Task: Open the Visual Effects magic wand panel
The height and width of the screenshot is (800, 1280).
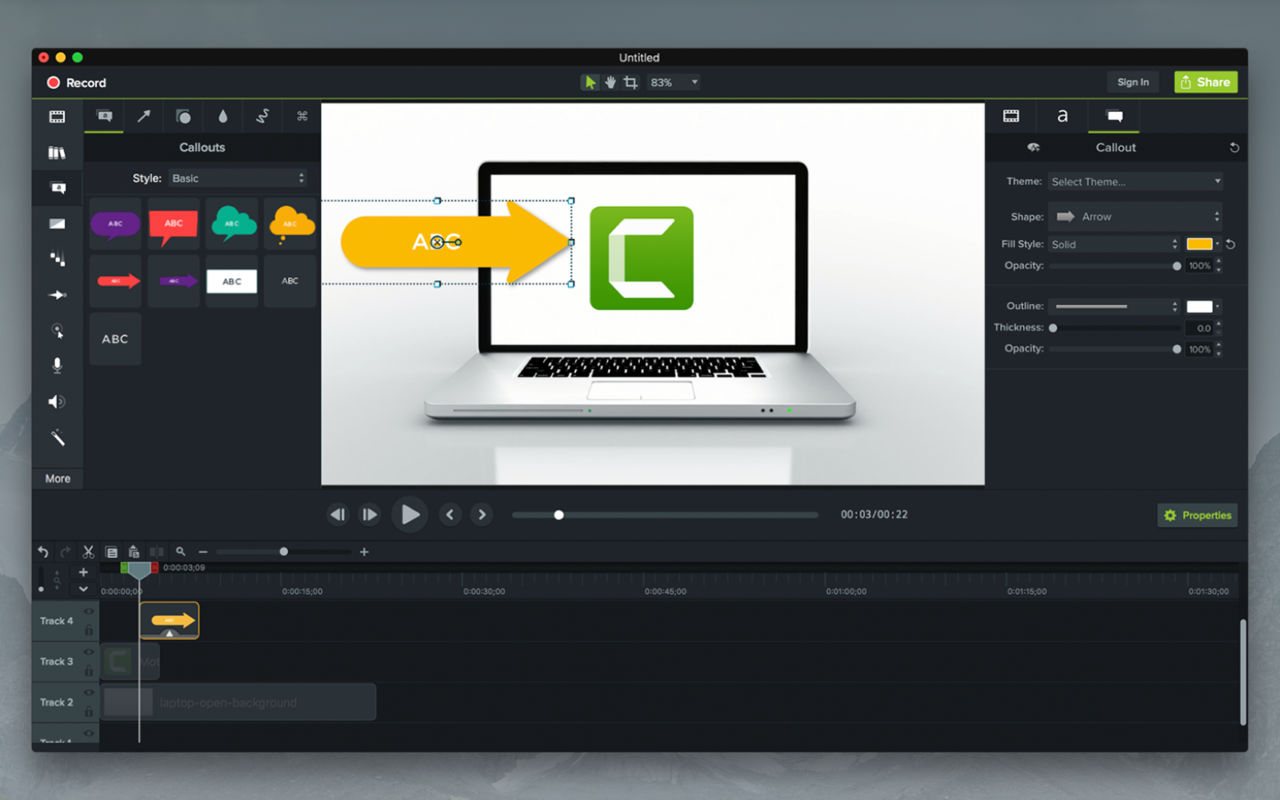Action: (x=57, y=438)
